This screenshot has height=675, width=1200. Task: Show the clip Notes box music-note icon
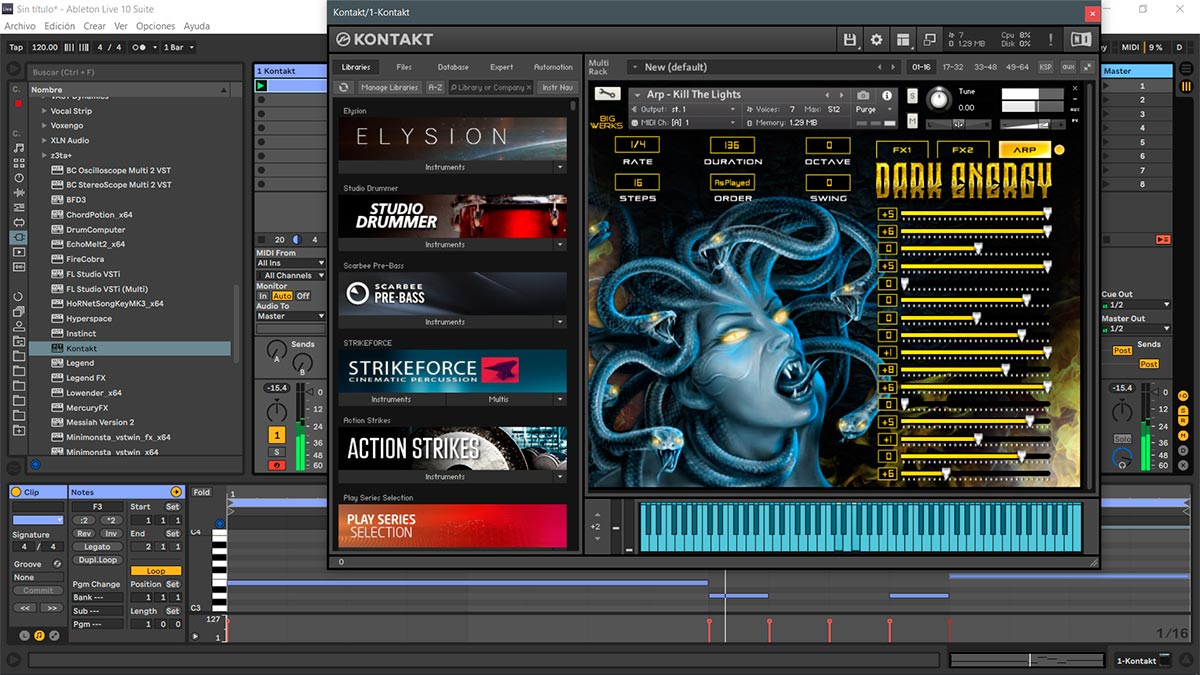[x=39, y=635]
